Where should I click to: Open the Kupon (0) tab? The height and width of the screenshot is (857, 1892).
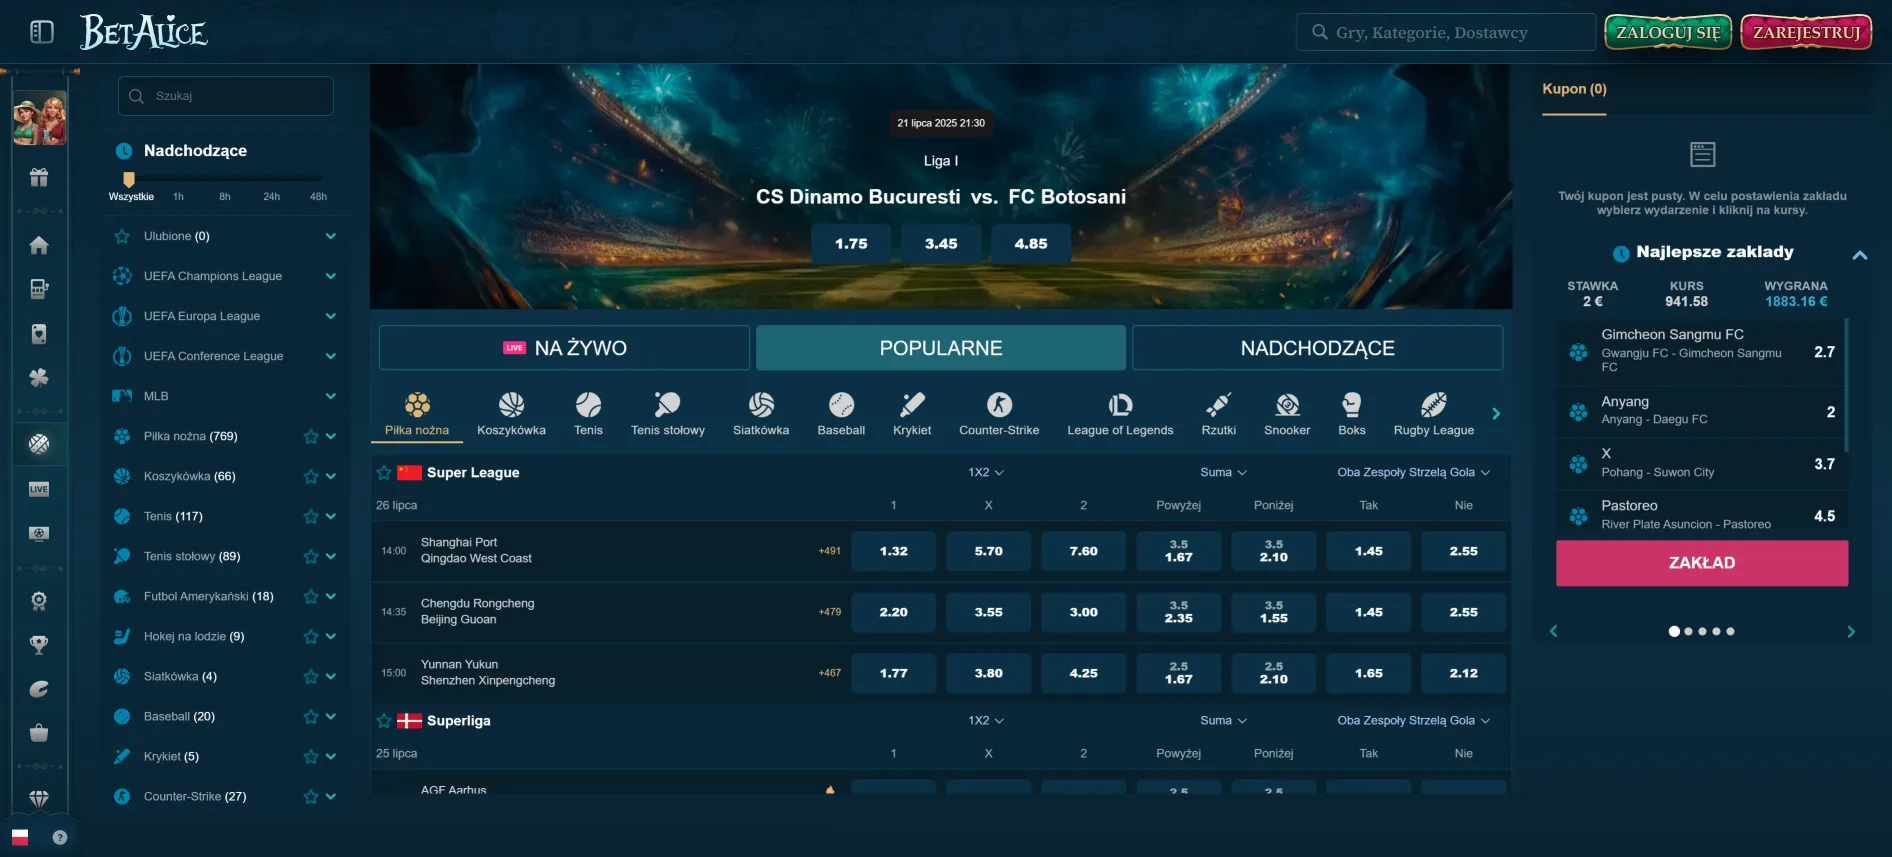point(1574,89)
